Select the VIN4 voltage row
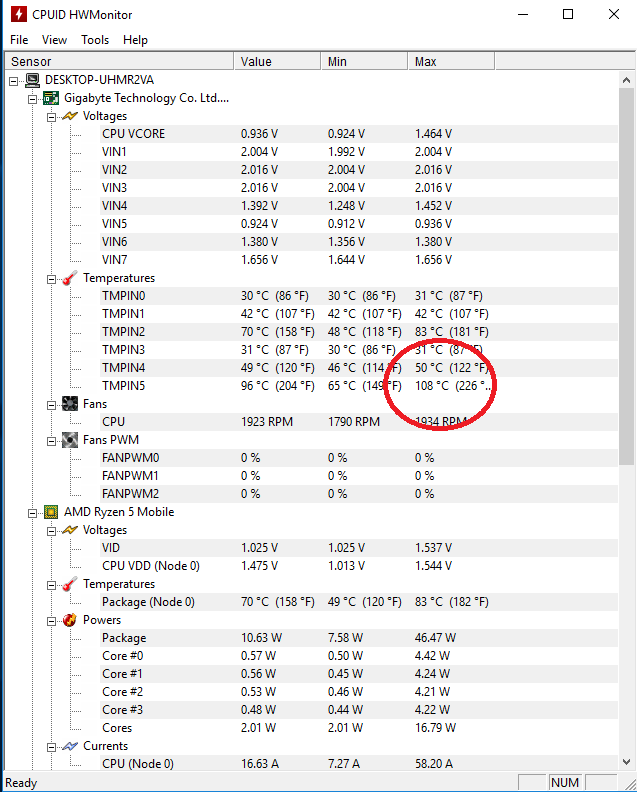This screenshot has width=637, height=795. (359, 206)
